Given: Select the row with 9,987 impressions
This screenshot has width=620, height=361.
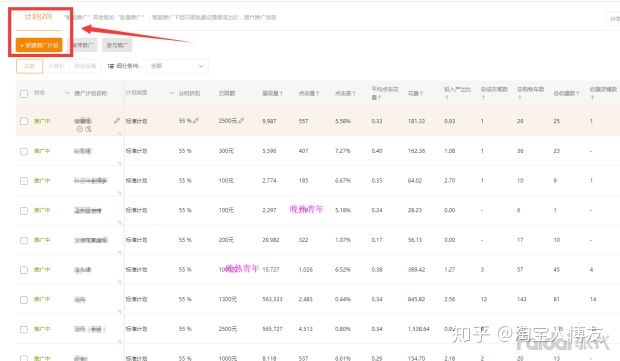Looking at the screenshot, I should (x=24, y=121).
